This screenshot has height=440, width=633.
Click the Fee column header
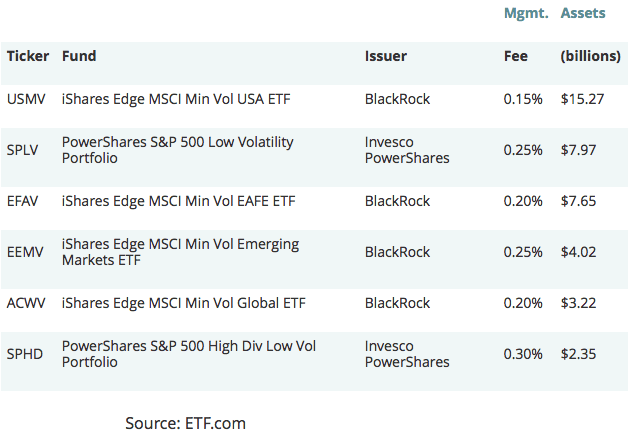coord(515,56)
